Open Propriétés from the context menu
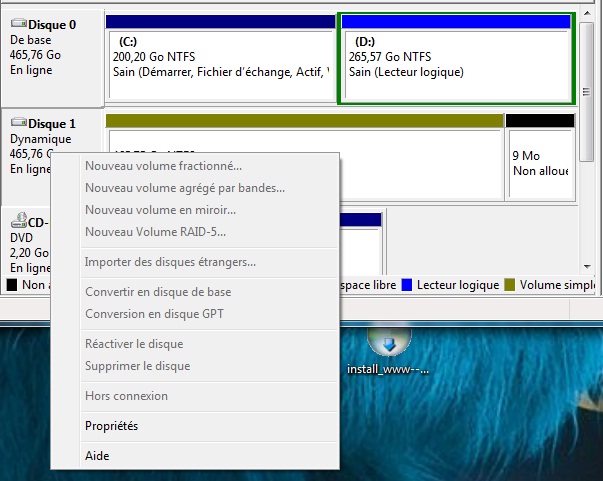Image resolution: width=603 pixels, height=481 pixels. [112, 426]
